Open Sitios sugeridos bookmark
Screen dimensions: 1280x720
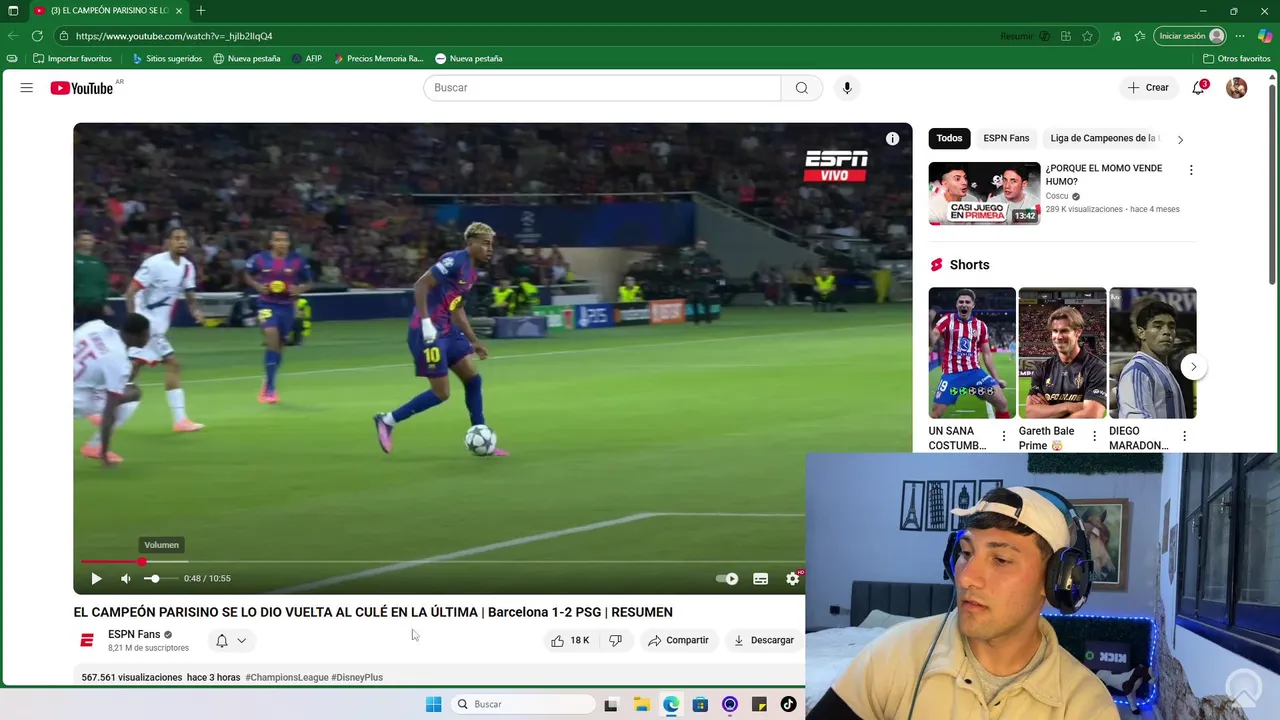click(x=167, y=59)
